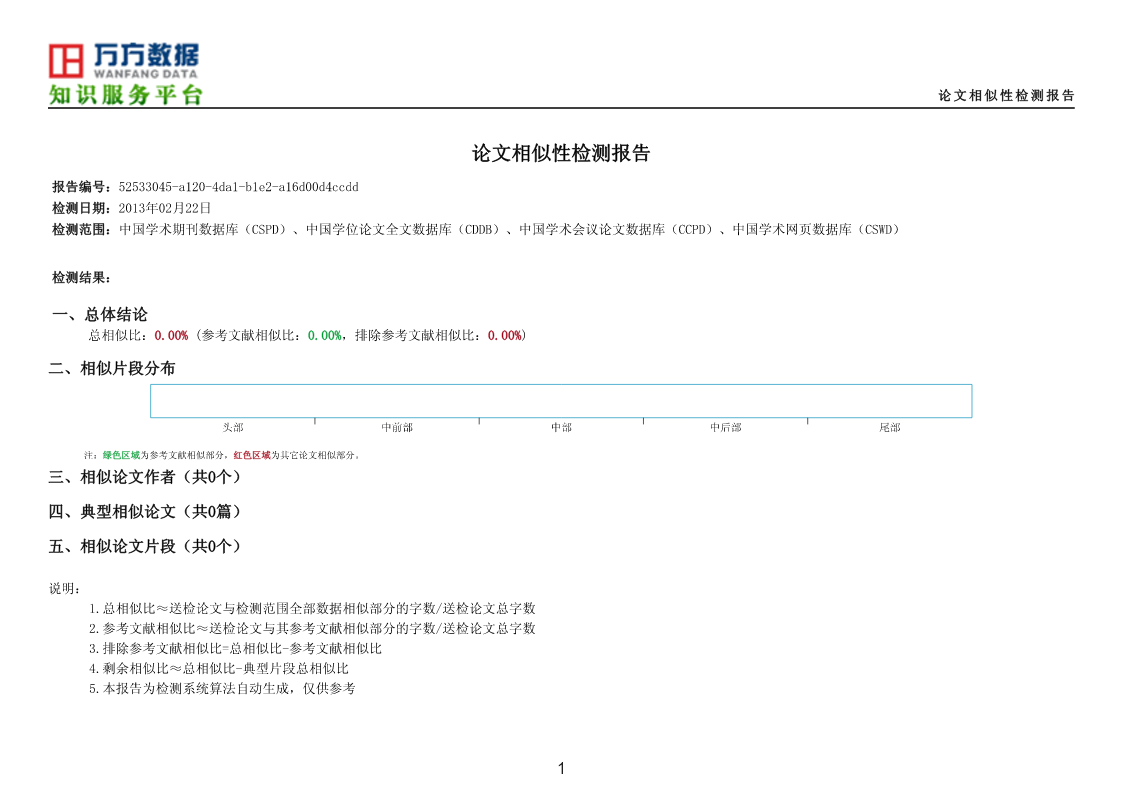
Task: Click note 3 defining 排除参考文献相似比
Action: coord(235,649)
